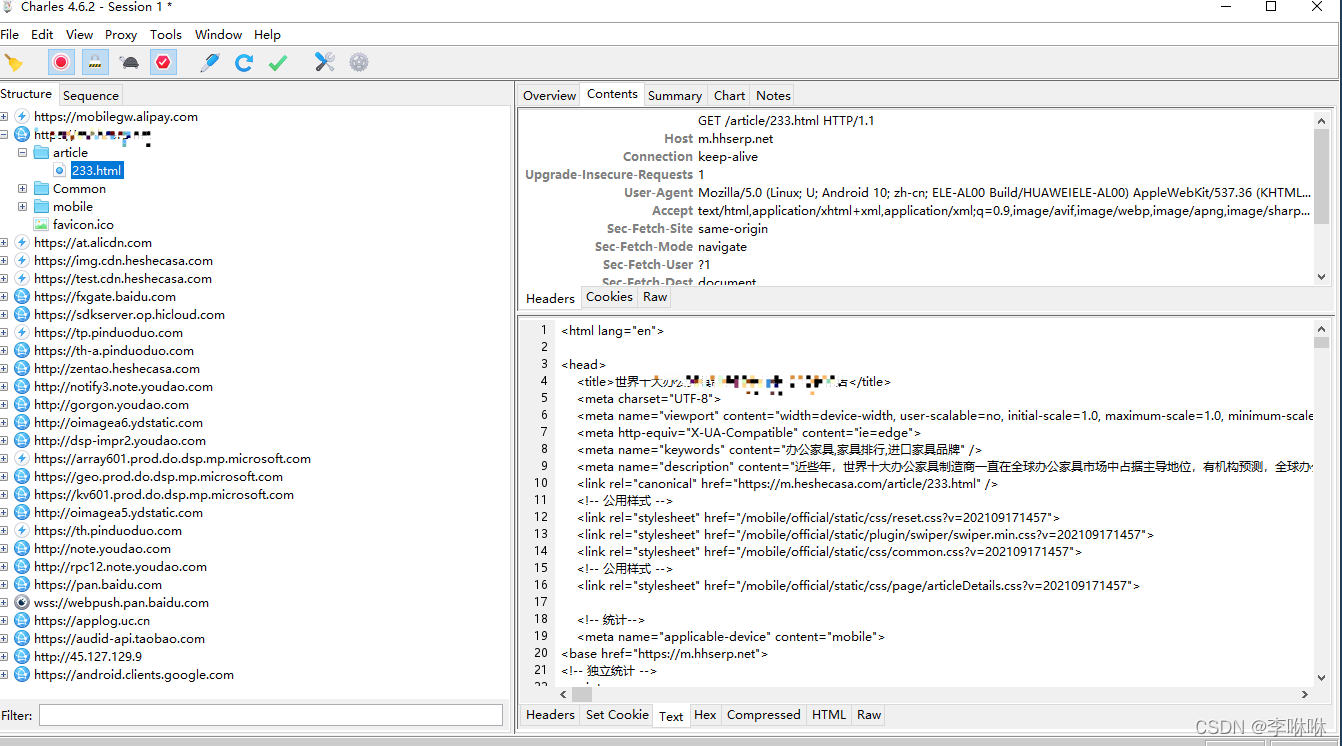Switch to the Notes tab
1342x746 pixels.
point(773,95)
